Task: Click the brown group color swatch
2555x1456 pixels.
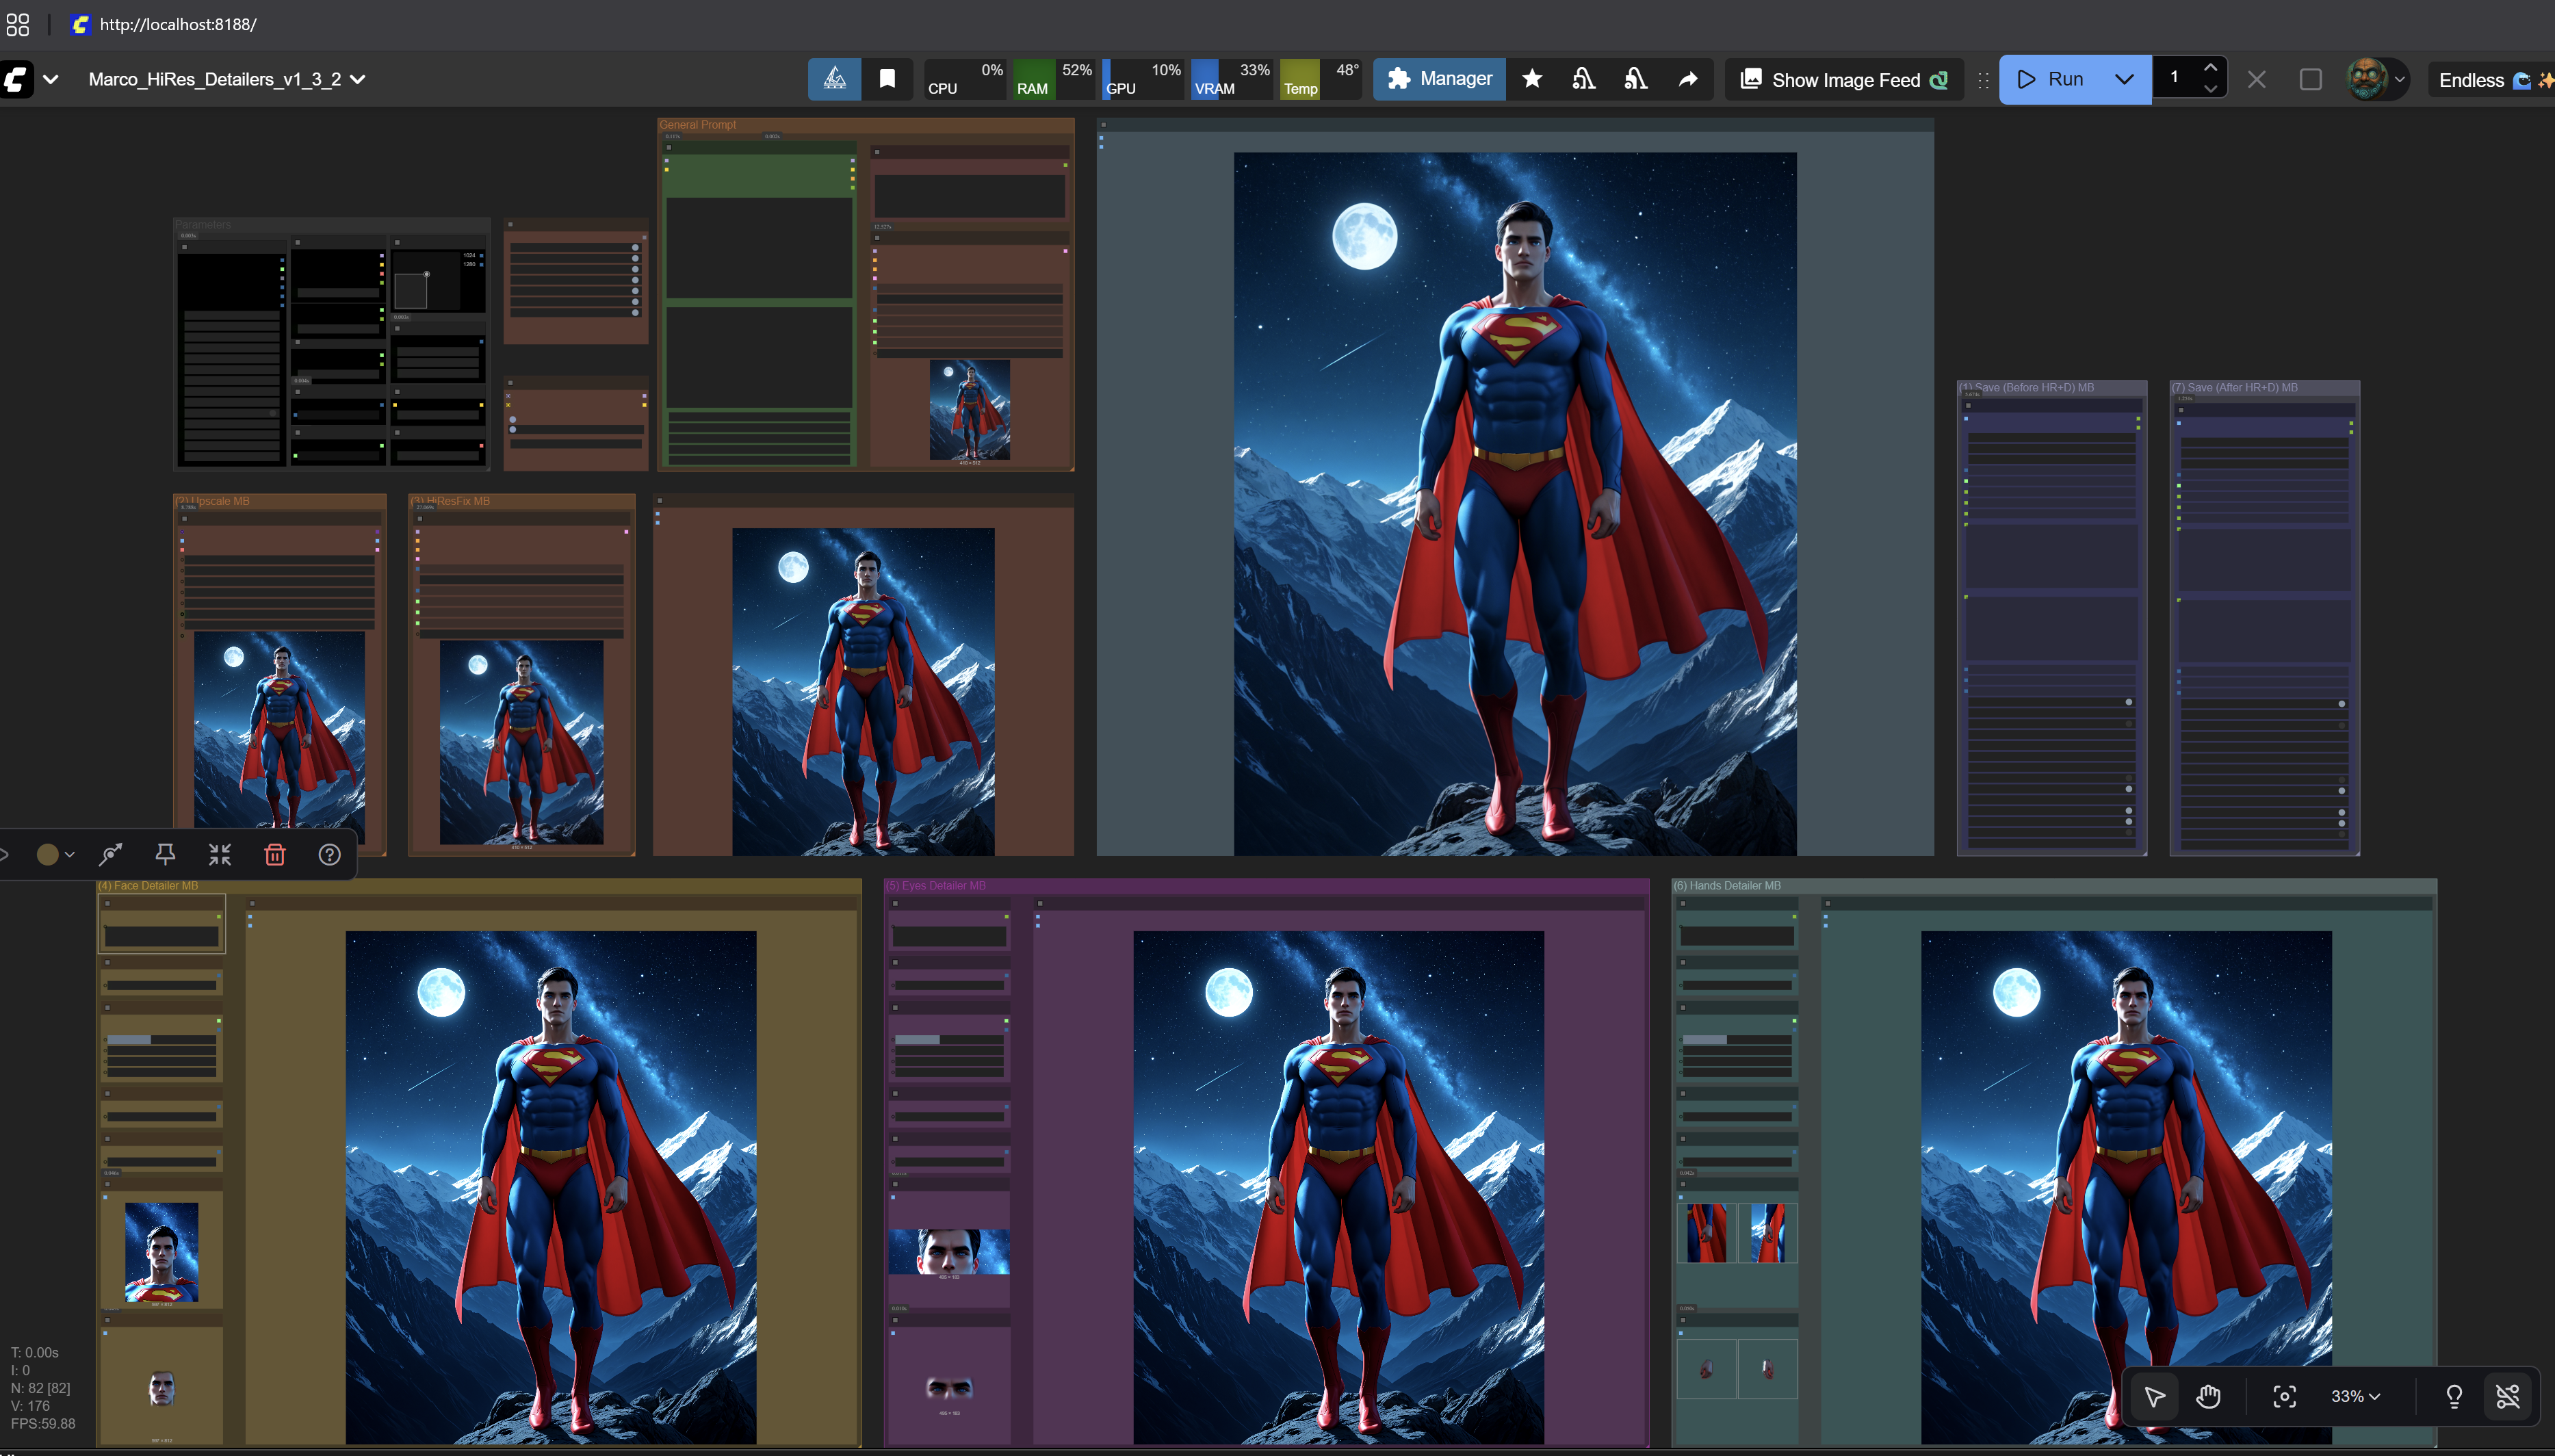Action: (47, 854)
